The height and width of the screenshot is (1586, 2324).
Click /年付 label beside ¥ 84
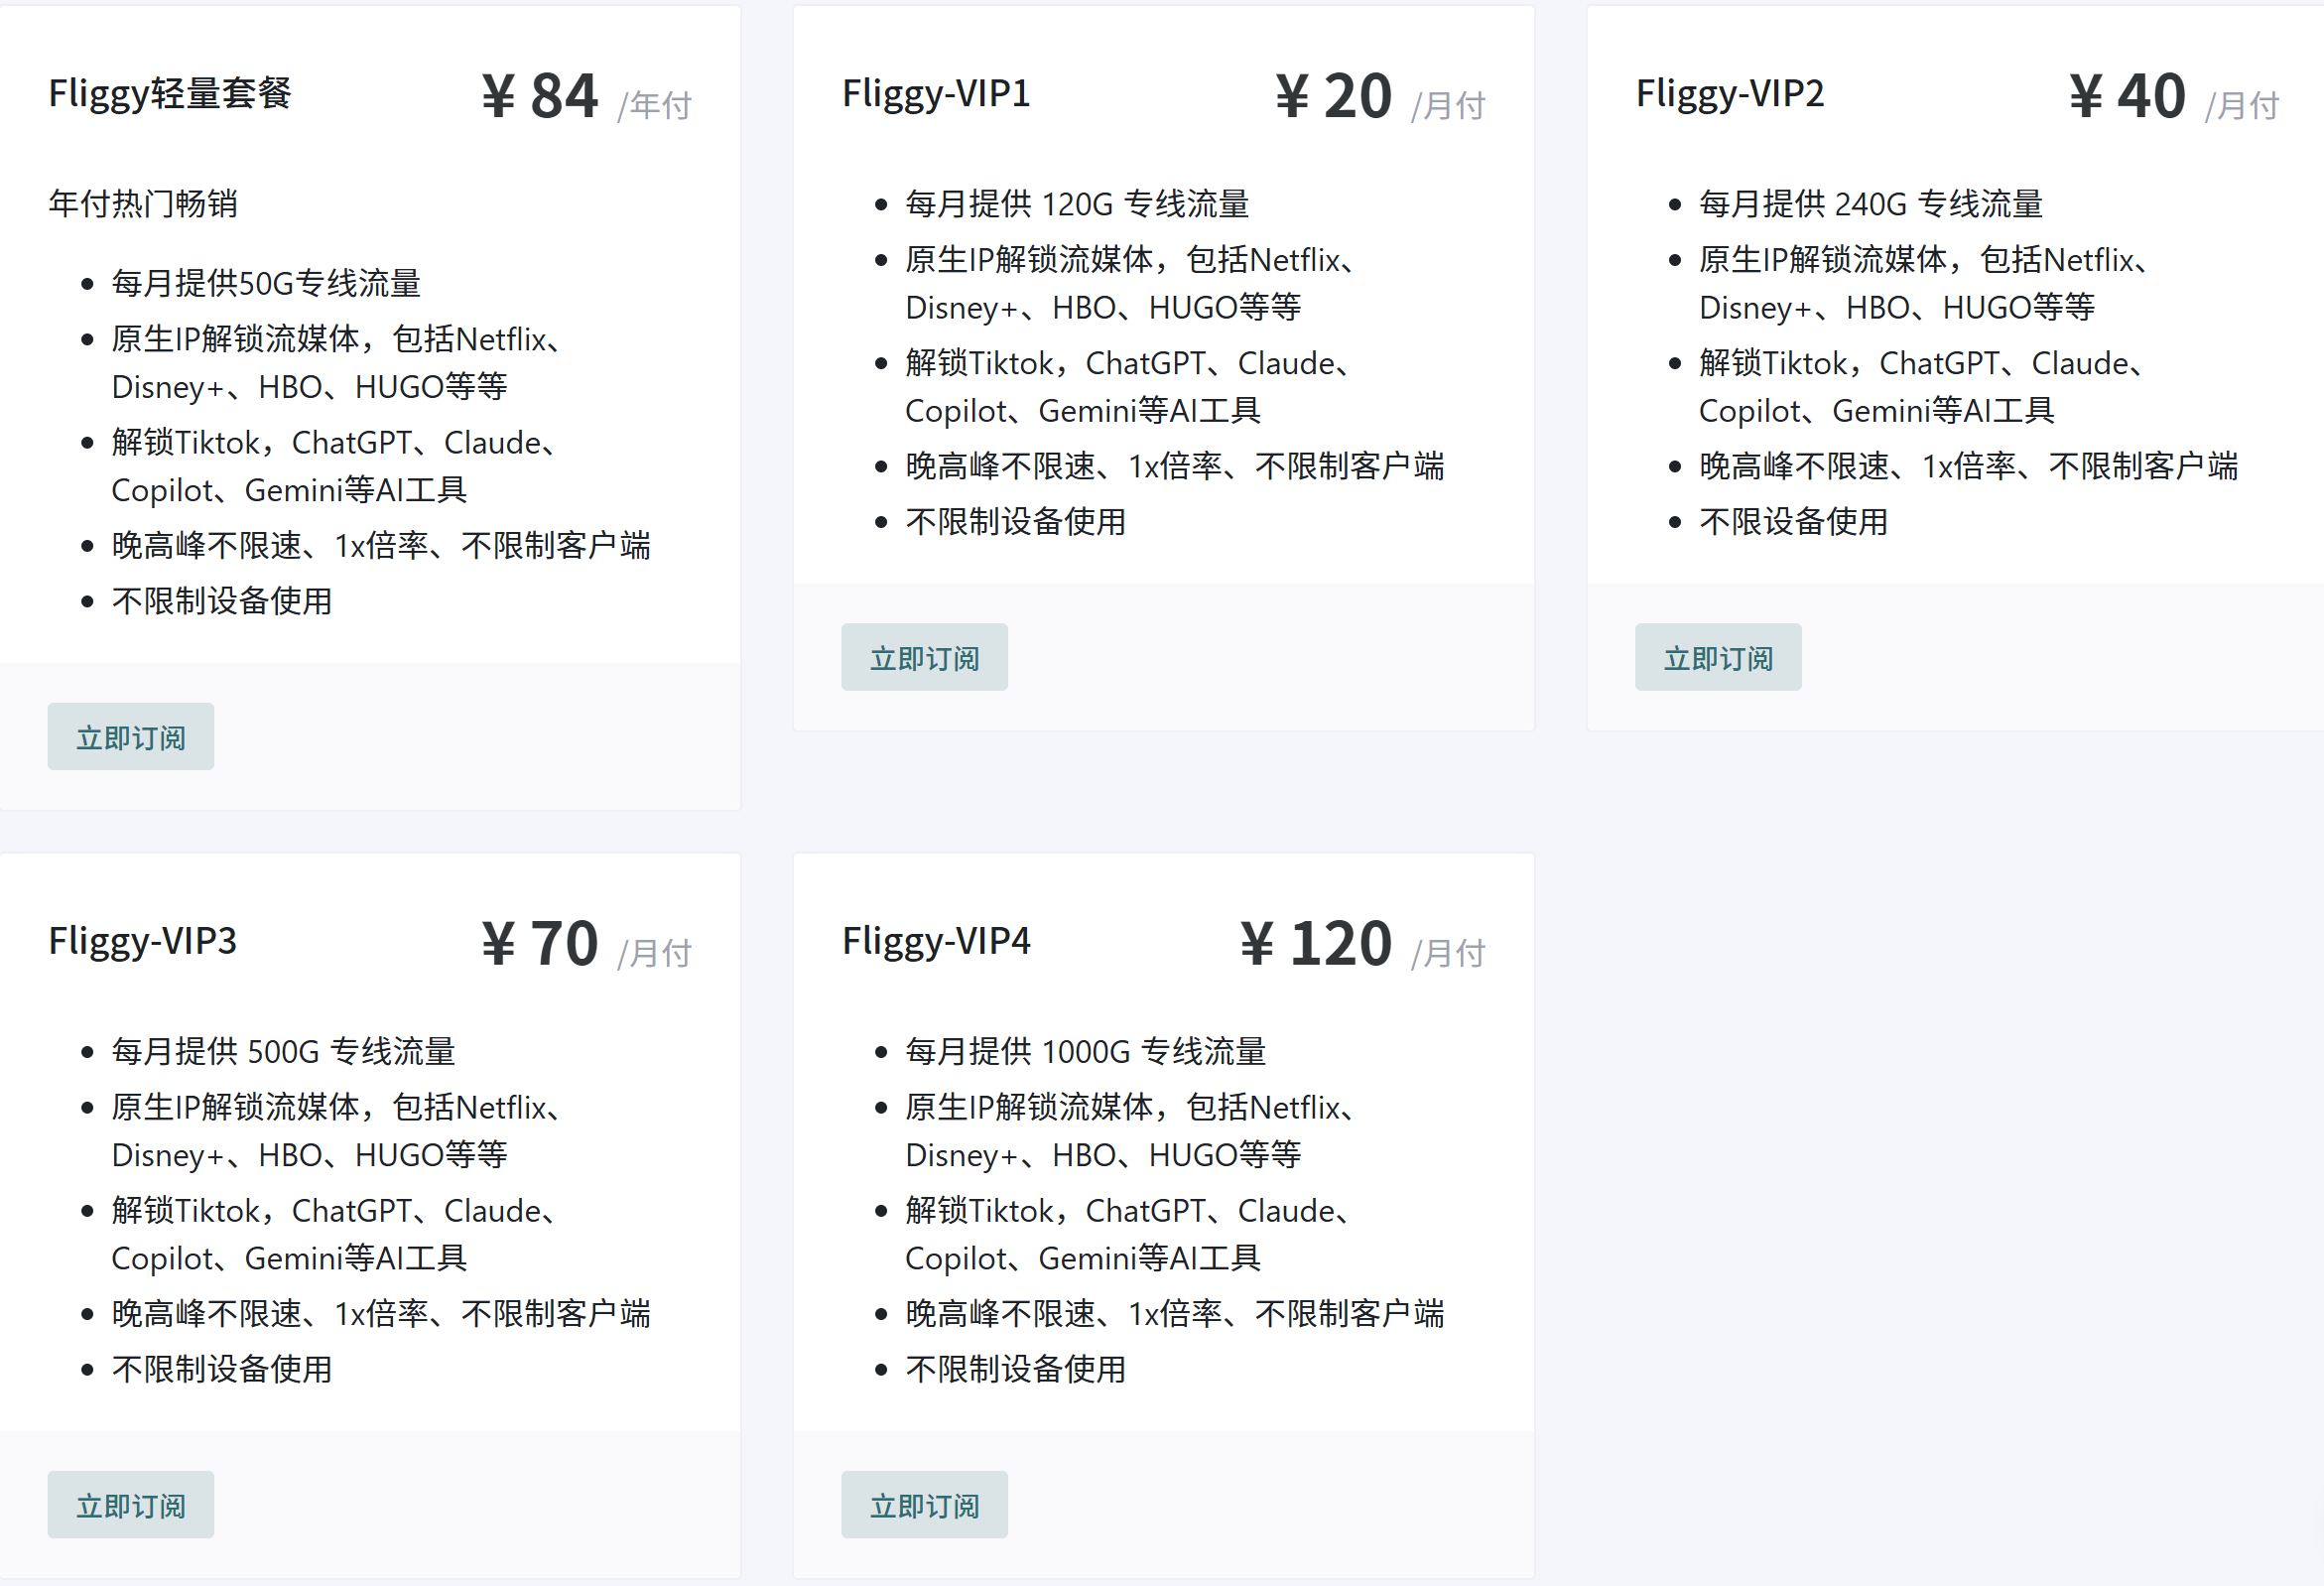(x=654, y=105)
